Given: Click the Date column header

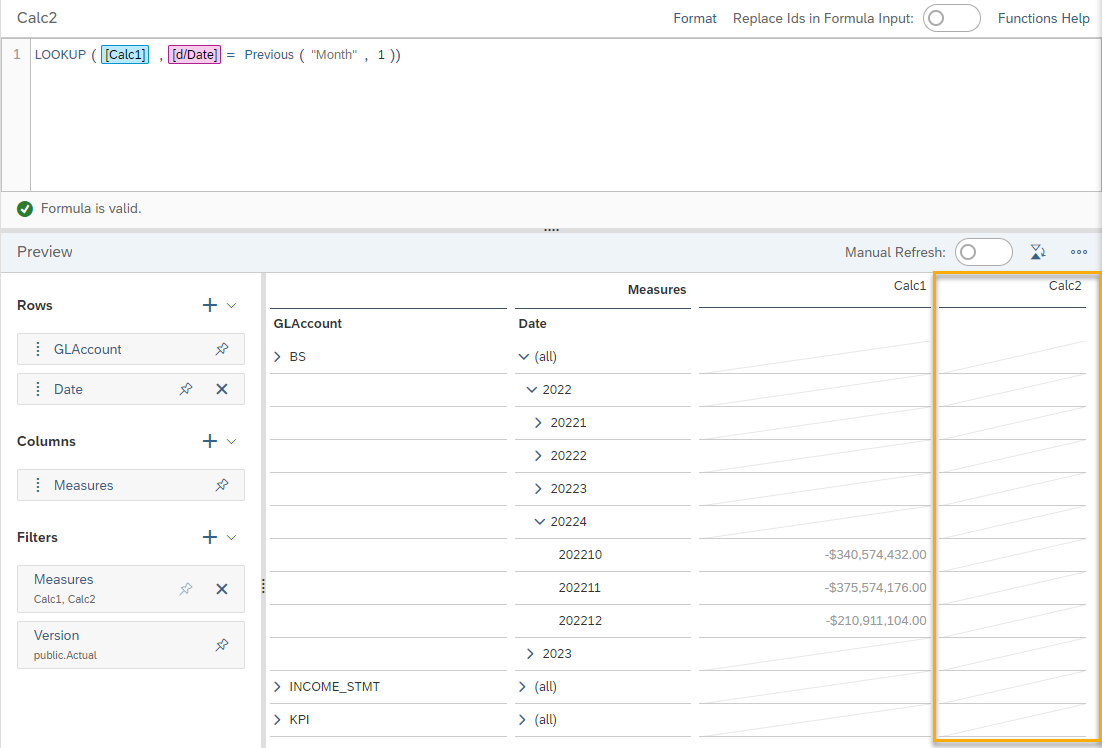Looking at the screenshot, I should pyautogui.click(x=532, y=324).
